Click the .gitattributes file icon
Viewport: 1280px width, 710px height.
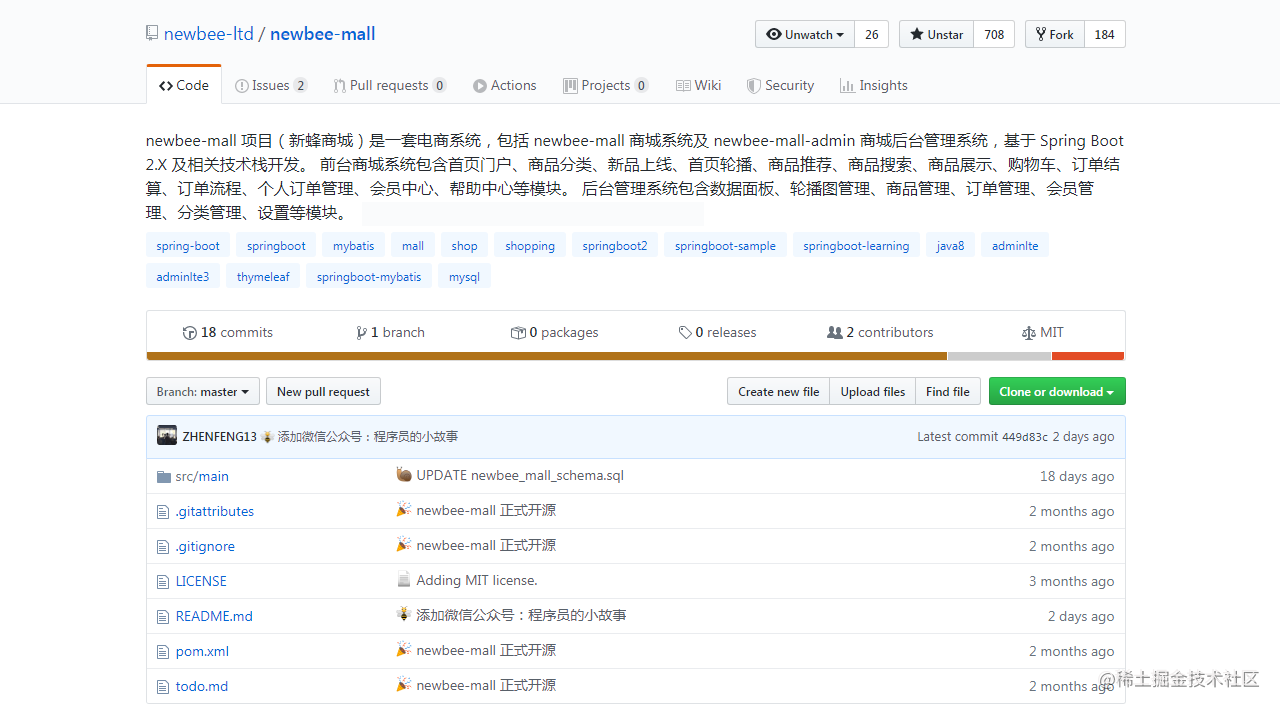pyautogui.click(x=163, y=512)
